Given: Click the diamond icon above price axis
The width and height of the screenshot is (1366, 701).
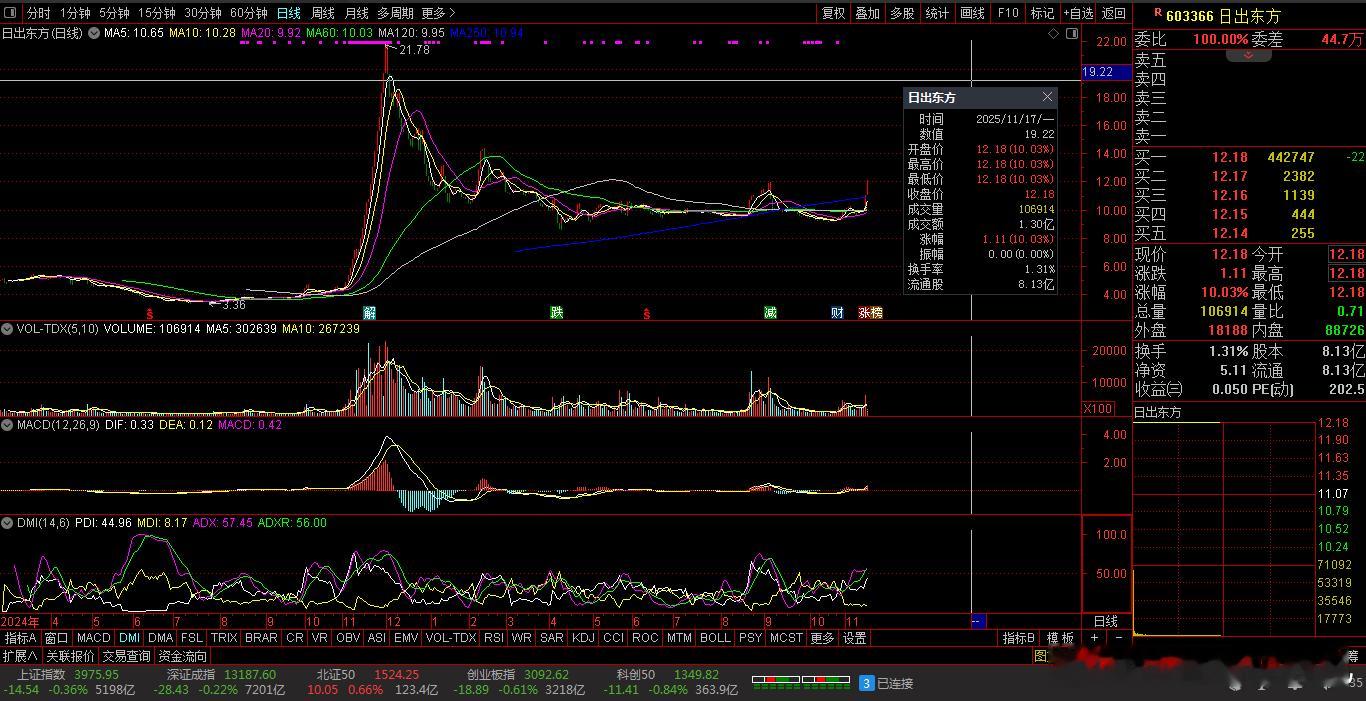Looking at the screenshot, I should click(x=1054, y=33).
